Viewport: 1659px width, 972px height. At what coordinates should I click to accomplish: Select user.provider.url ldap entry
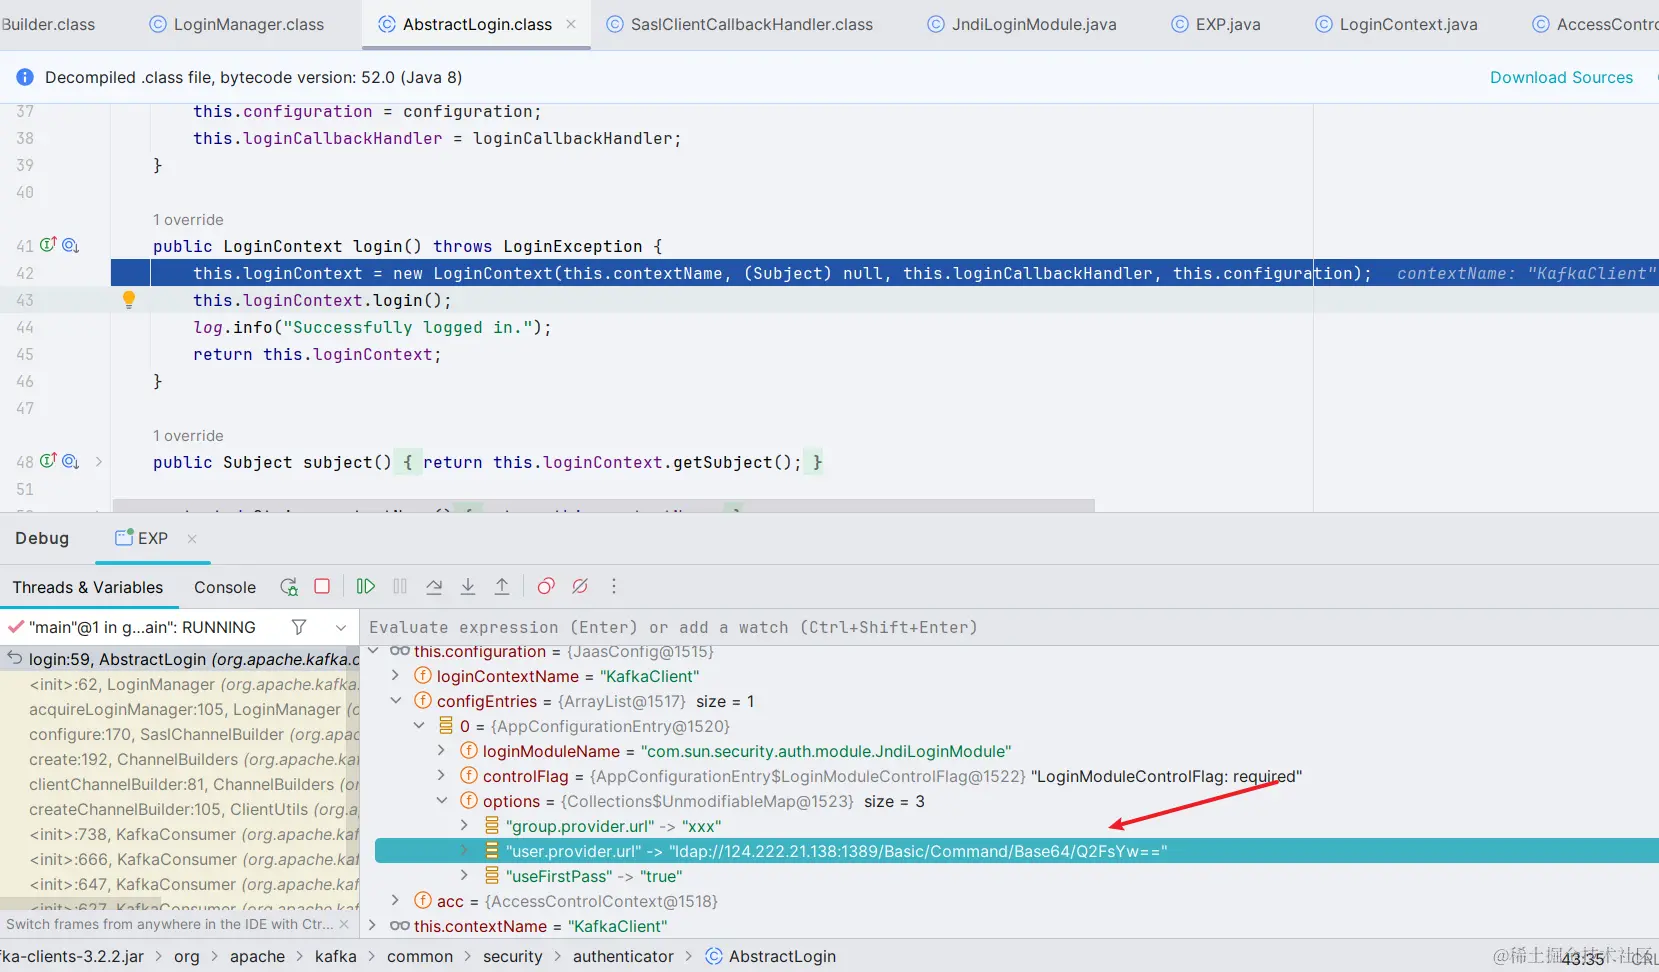(1016, 851)
